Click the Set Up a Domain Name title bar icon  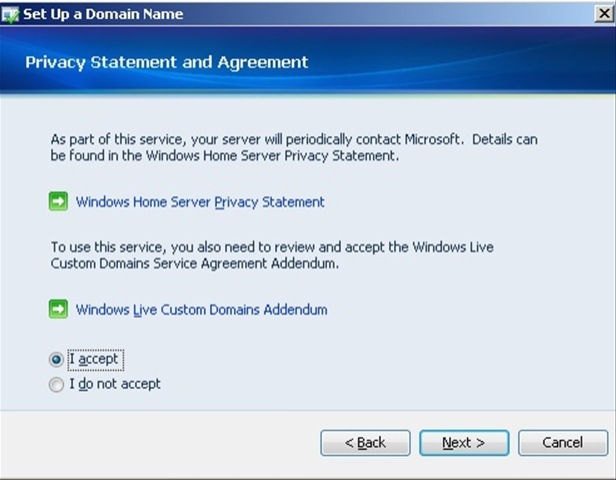point(10,14)
